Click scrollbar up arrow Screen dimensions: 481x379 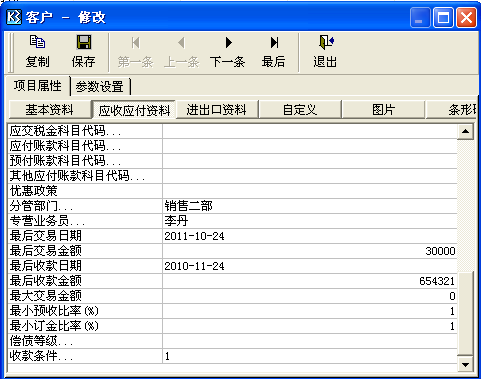pos(465,131)
